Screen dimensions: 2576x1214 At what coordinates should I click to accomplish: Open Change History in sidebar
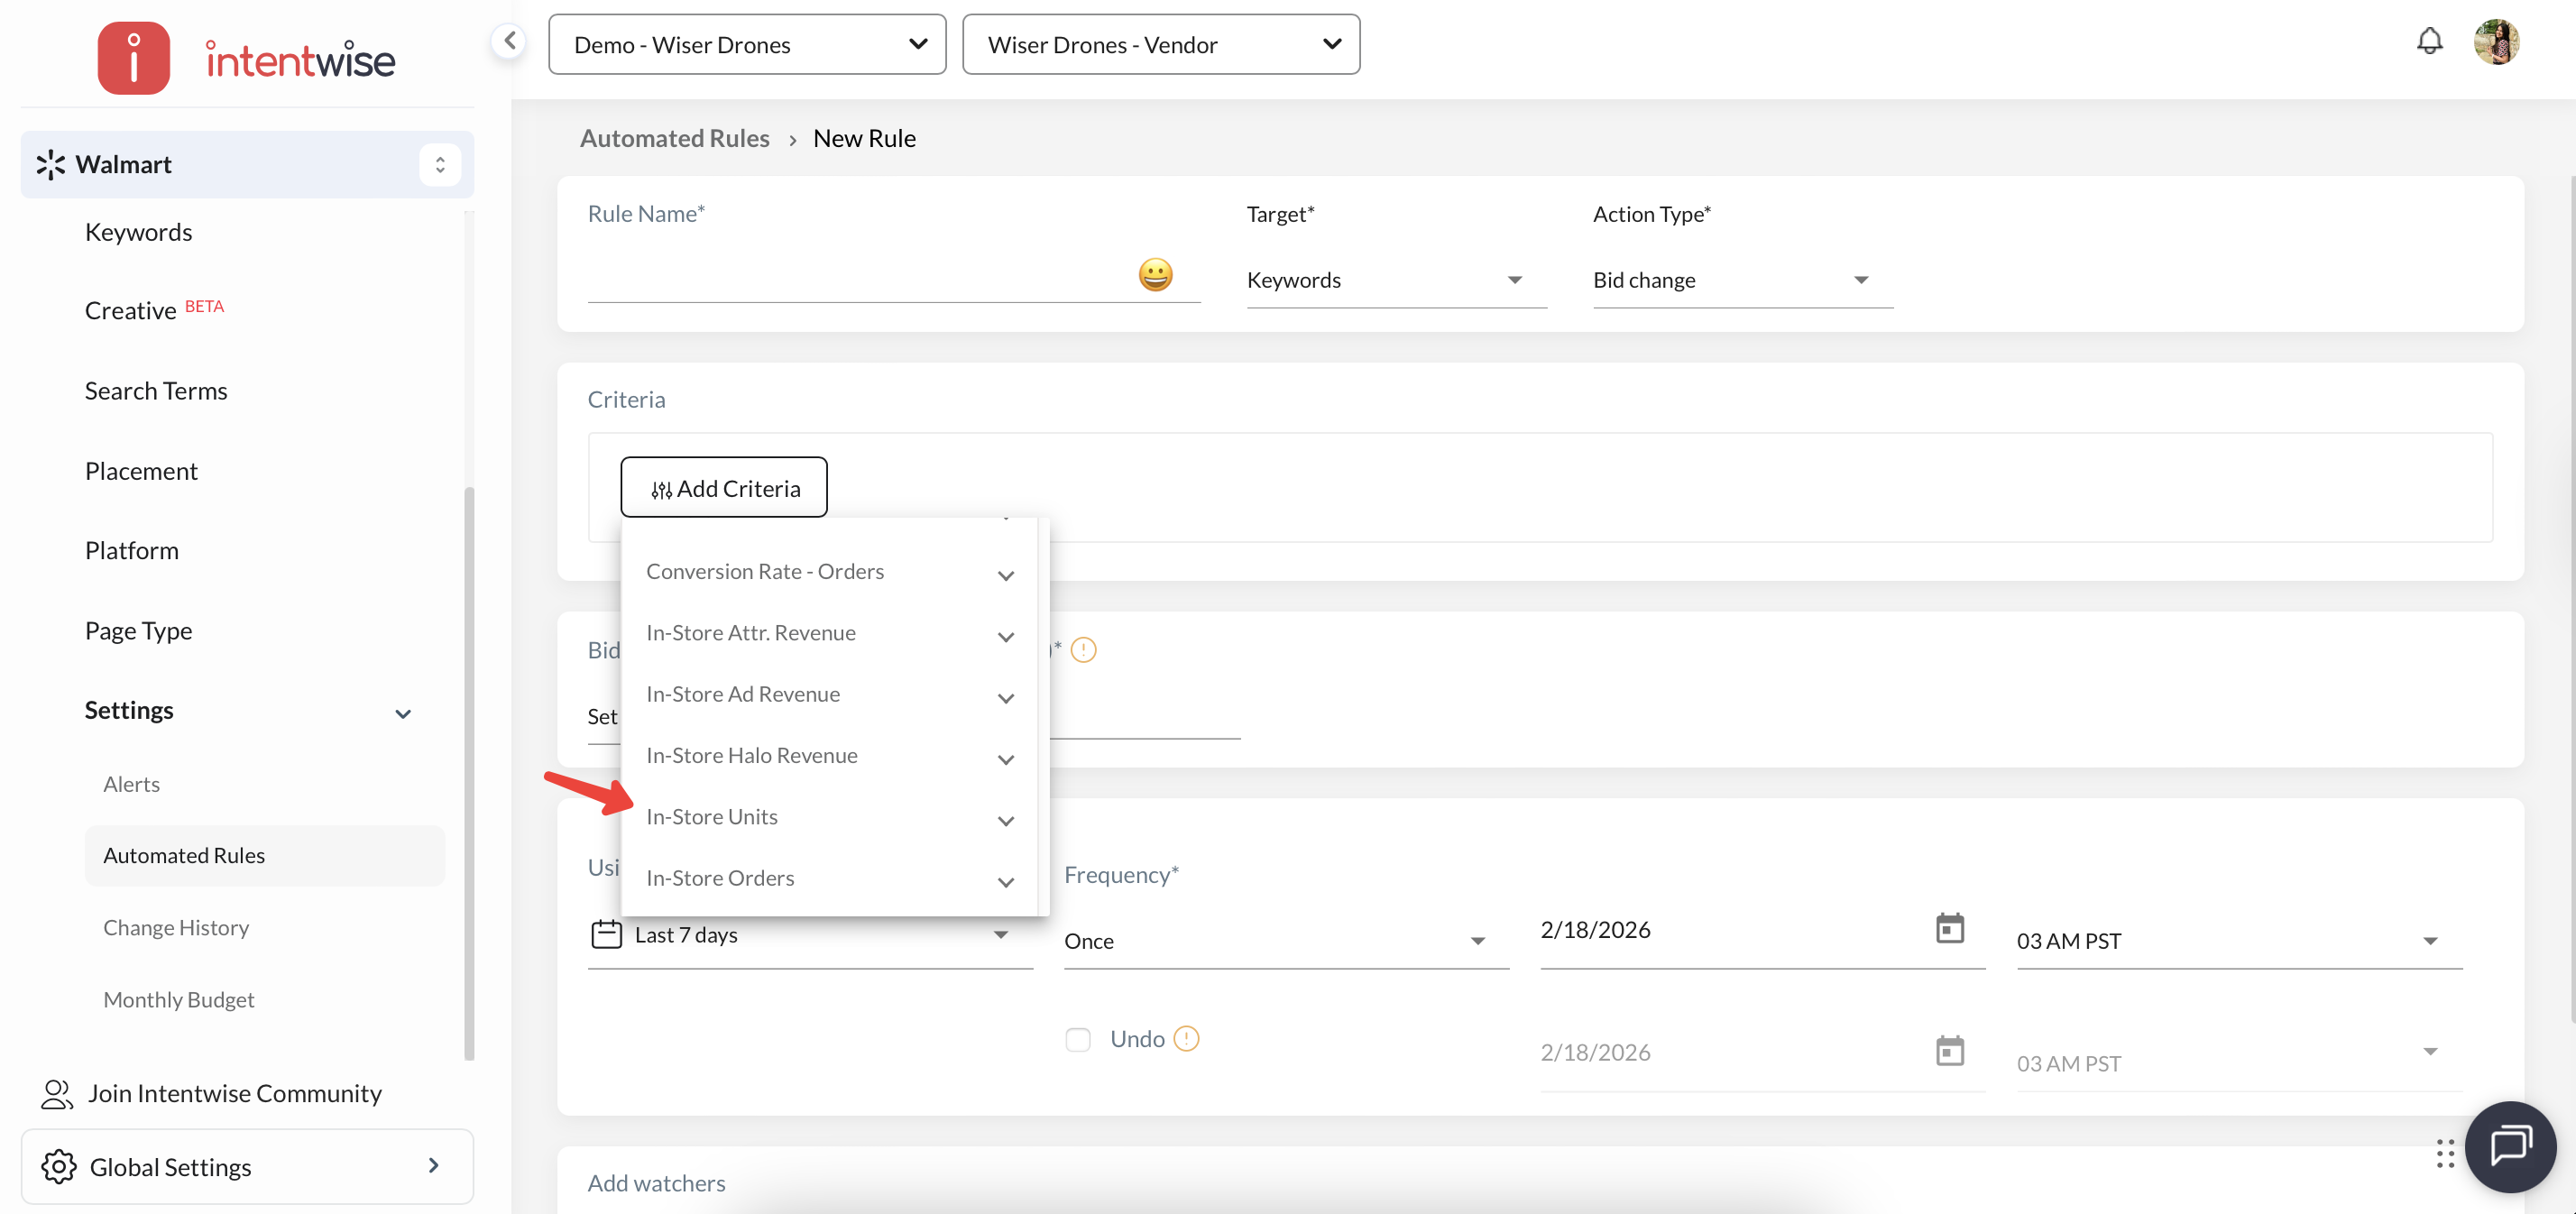pos(176,927)
